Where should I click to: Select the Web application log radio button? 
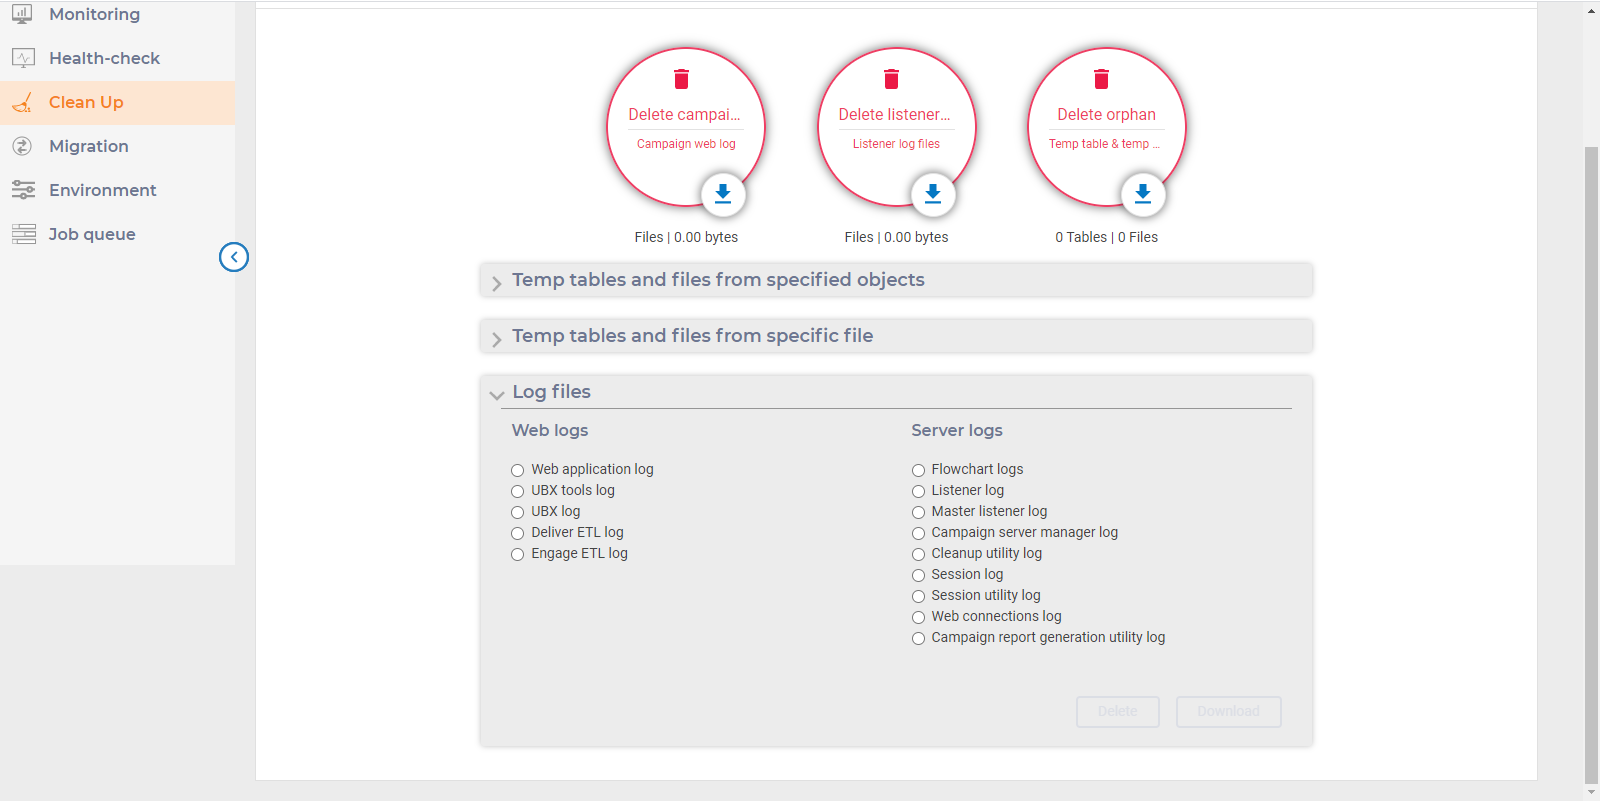point(518,470)
